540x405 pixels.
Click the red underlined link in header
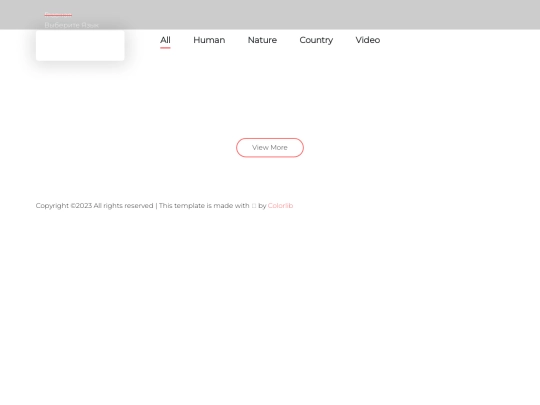(58, 14)
